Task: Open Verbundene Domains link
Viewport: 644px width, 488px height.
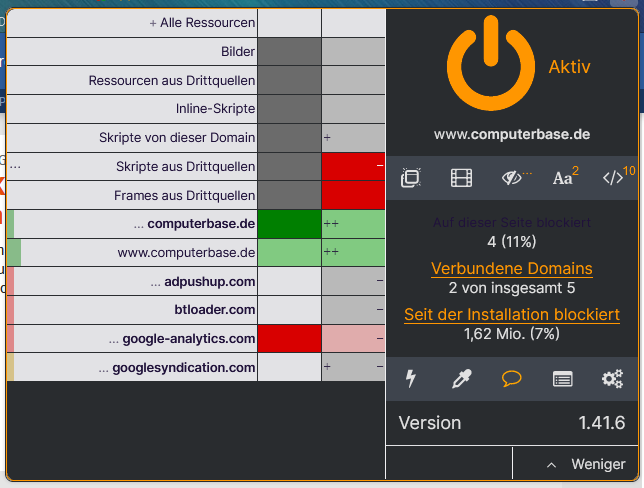Action: [512, 269]
